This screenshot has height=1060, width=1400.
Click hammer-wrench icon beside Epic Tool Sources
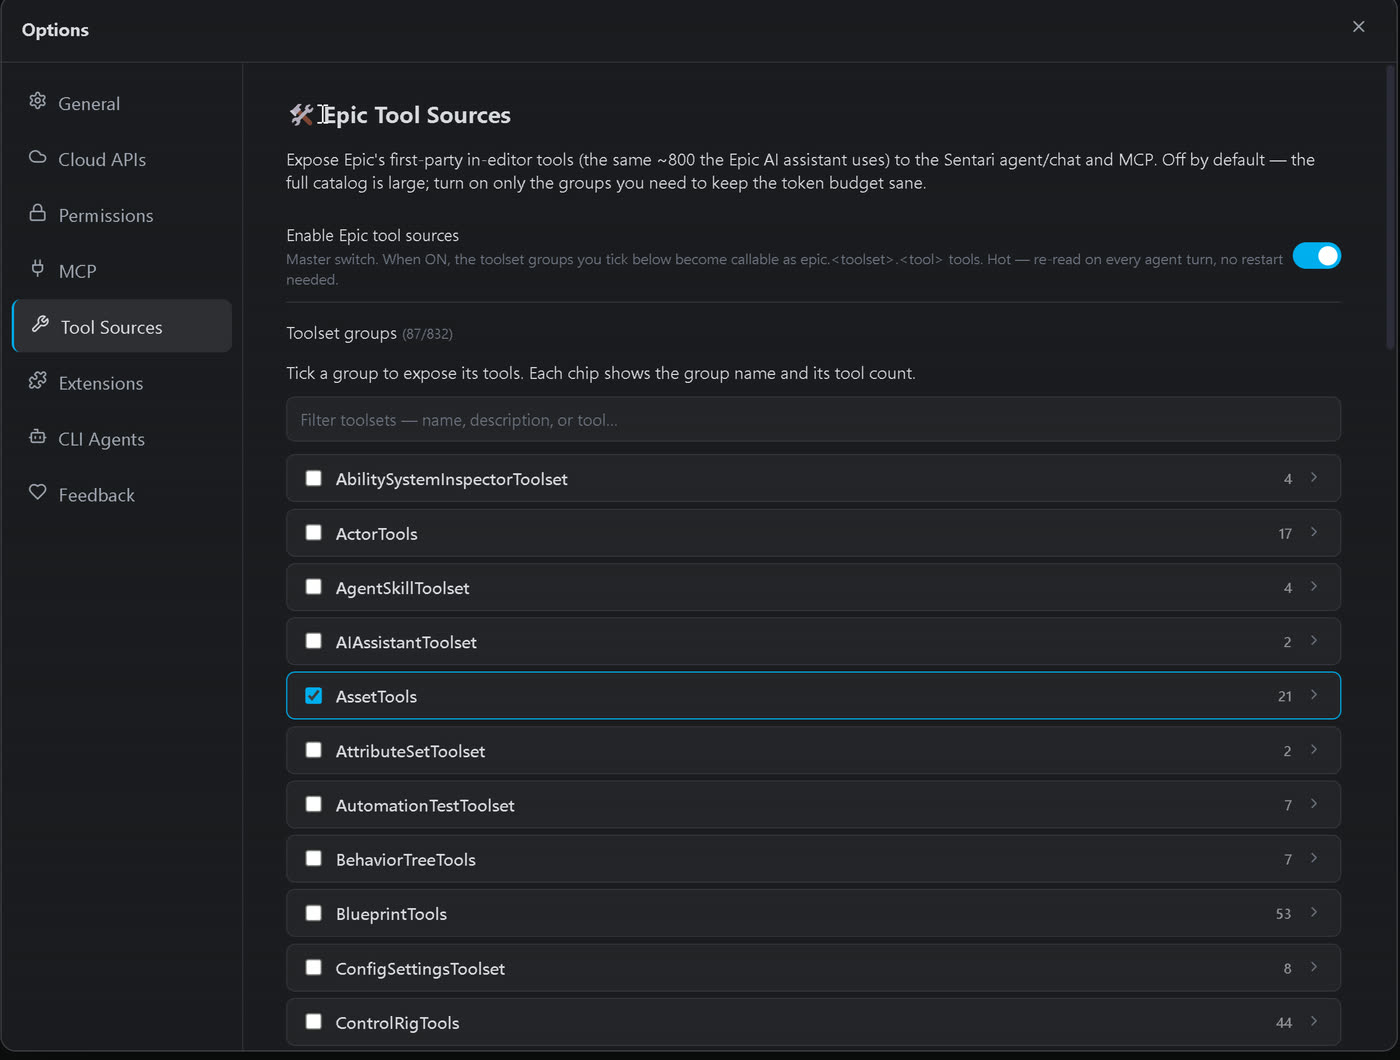click(301, 115)
